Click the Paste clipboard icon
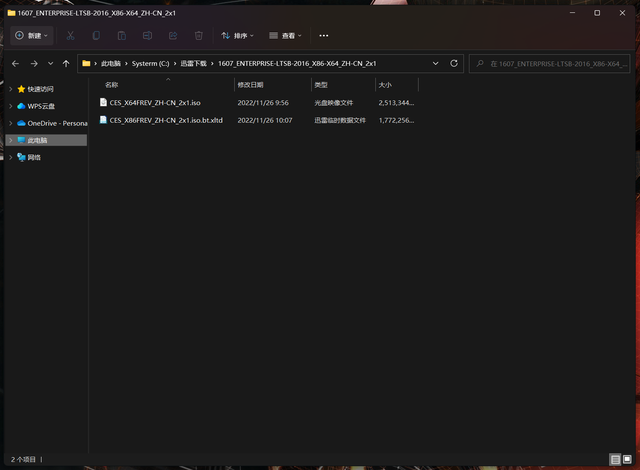This screenshot has width=640, height=470. point(122,36)
